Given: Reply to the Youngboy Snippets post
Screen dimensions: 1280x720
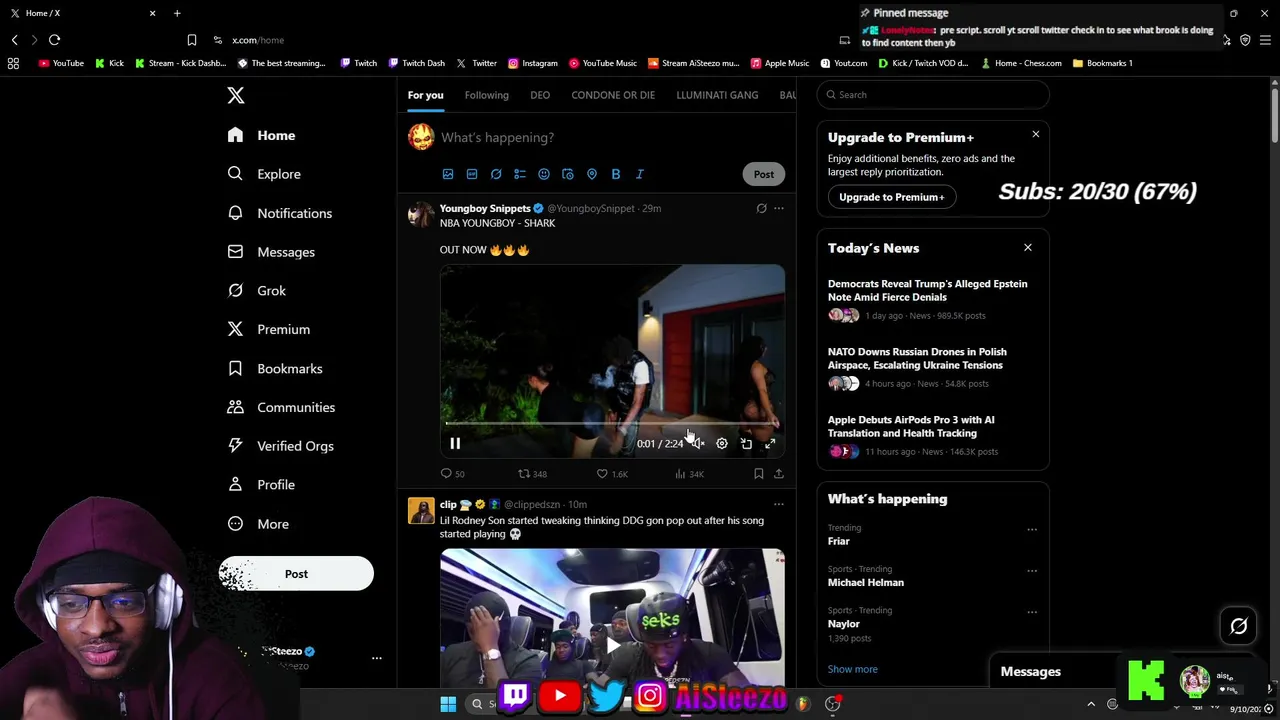Looking at the screenshot, I should [452, 474].
